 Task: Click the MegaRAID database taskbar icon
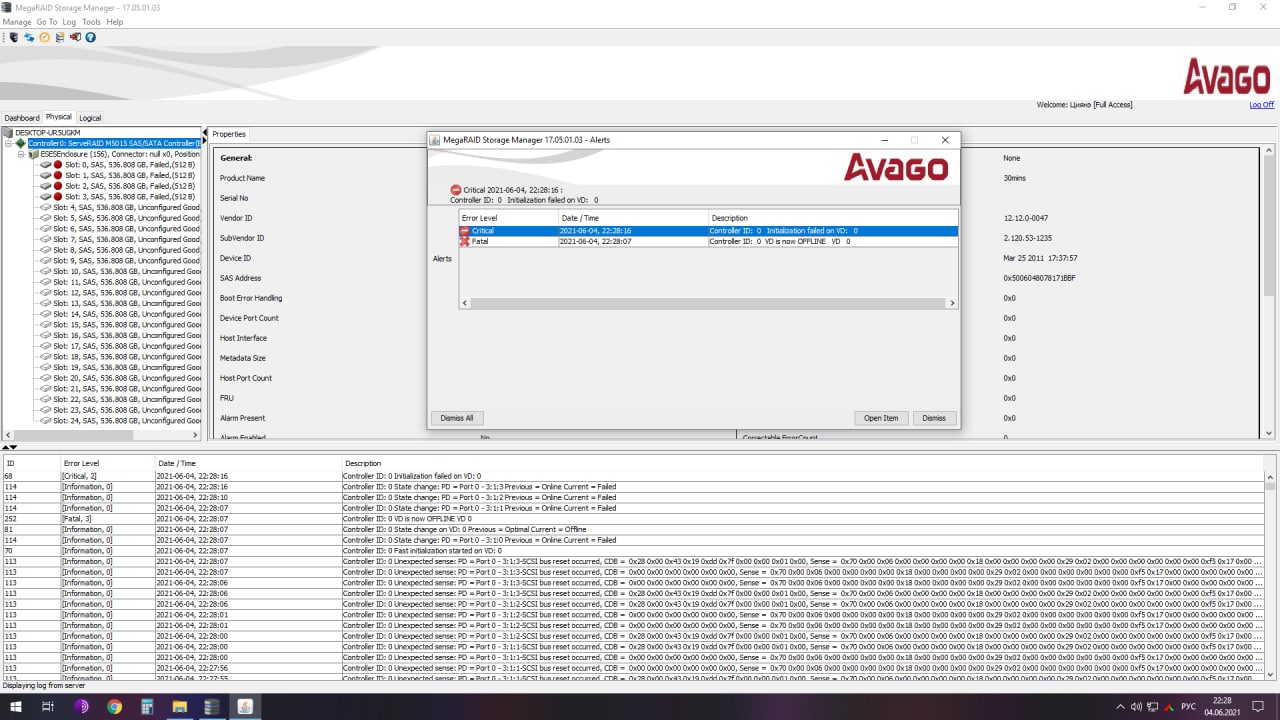[212, 707]
